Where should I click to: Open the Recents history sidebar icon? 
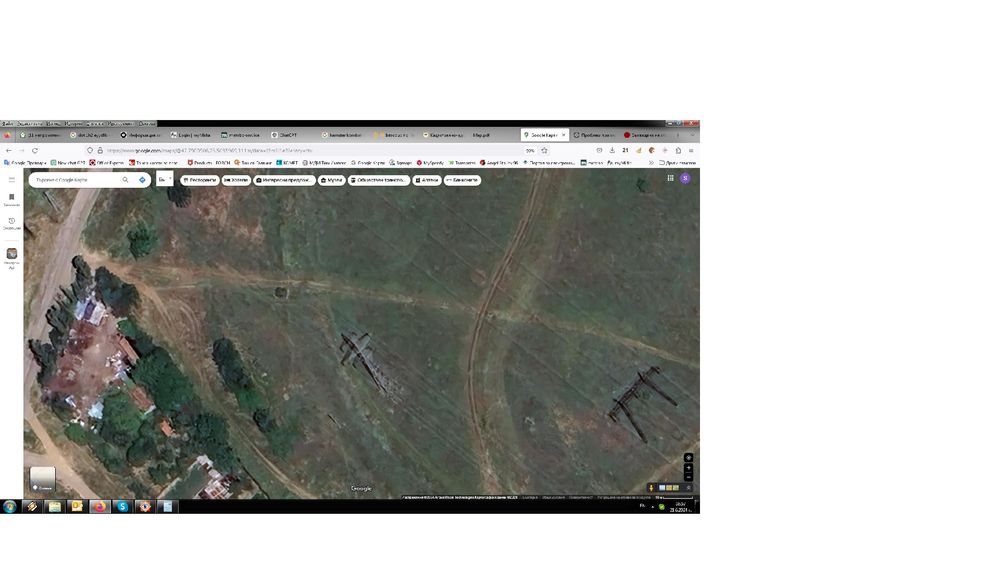(x=11, y=223)
